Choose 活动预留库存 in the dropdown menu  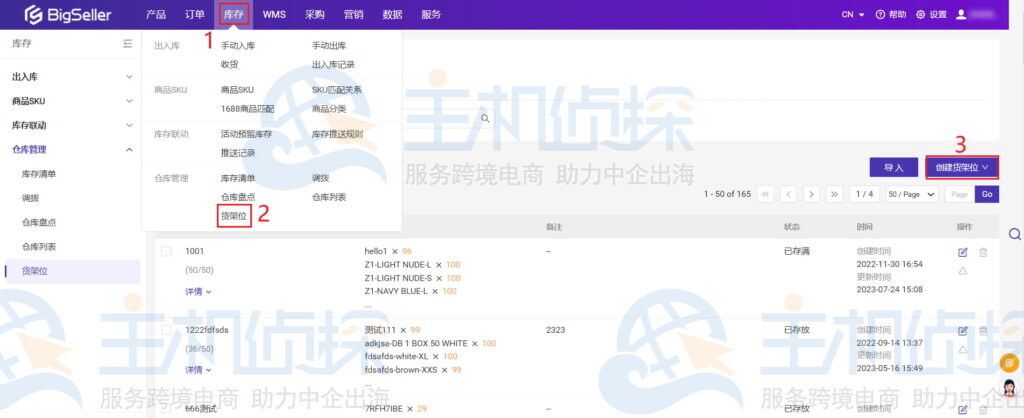246,134
